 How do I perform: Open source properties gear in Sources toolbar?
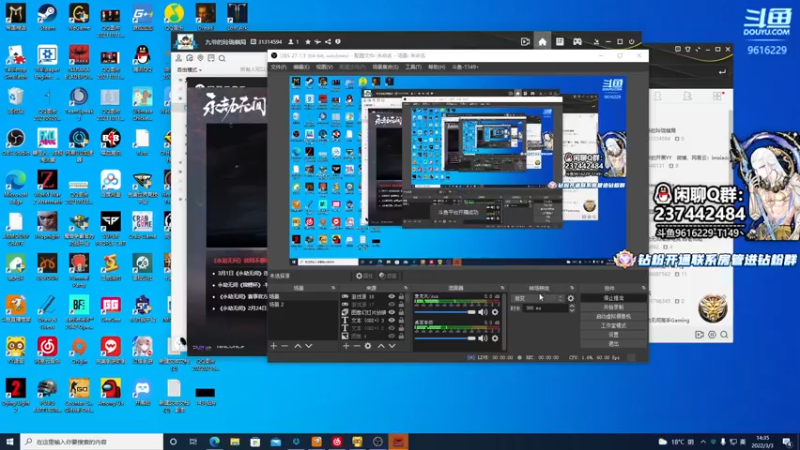(x=368, y=346)
